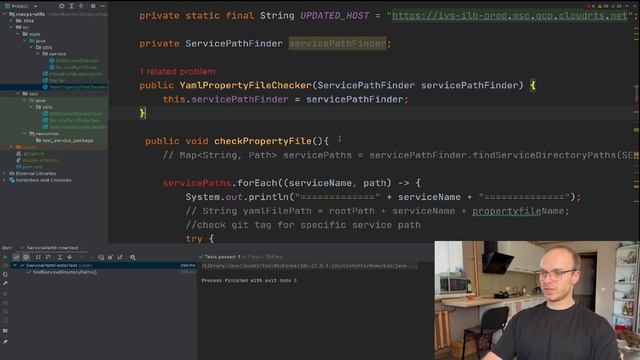Toggle sort tests alphabetically
This screenshot has width=640, height=360.
click(38, 258)
